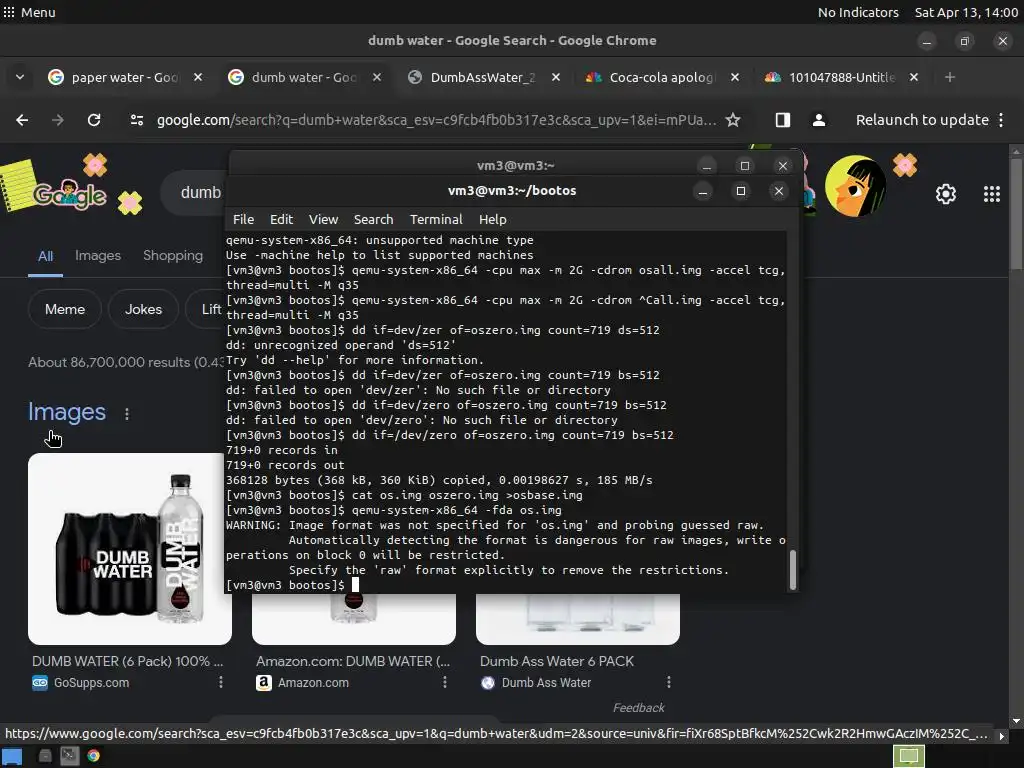This screenshot has width=1024, height=768.
Task: Click the Google search box with dumb
Action: tap(194, 192)
